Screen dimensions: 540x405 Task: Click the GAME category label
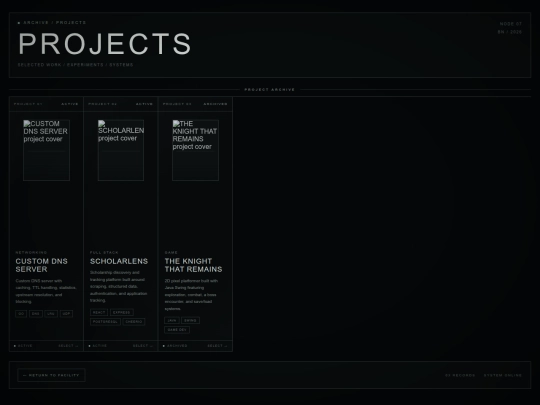171,252
